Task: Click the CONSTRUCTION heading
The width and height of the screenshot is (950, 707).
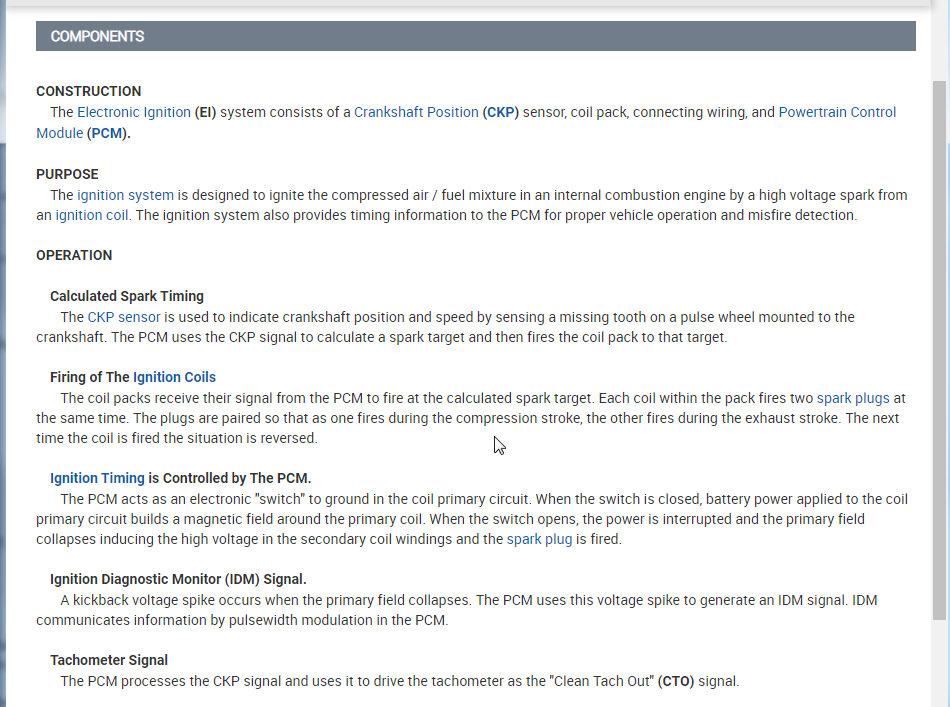Action: pos(89,91)
